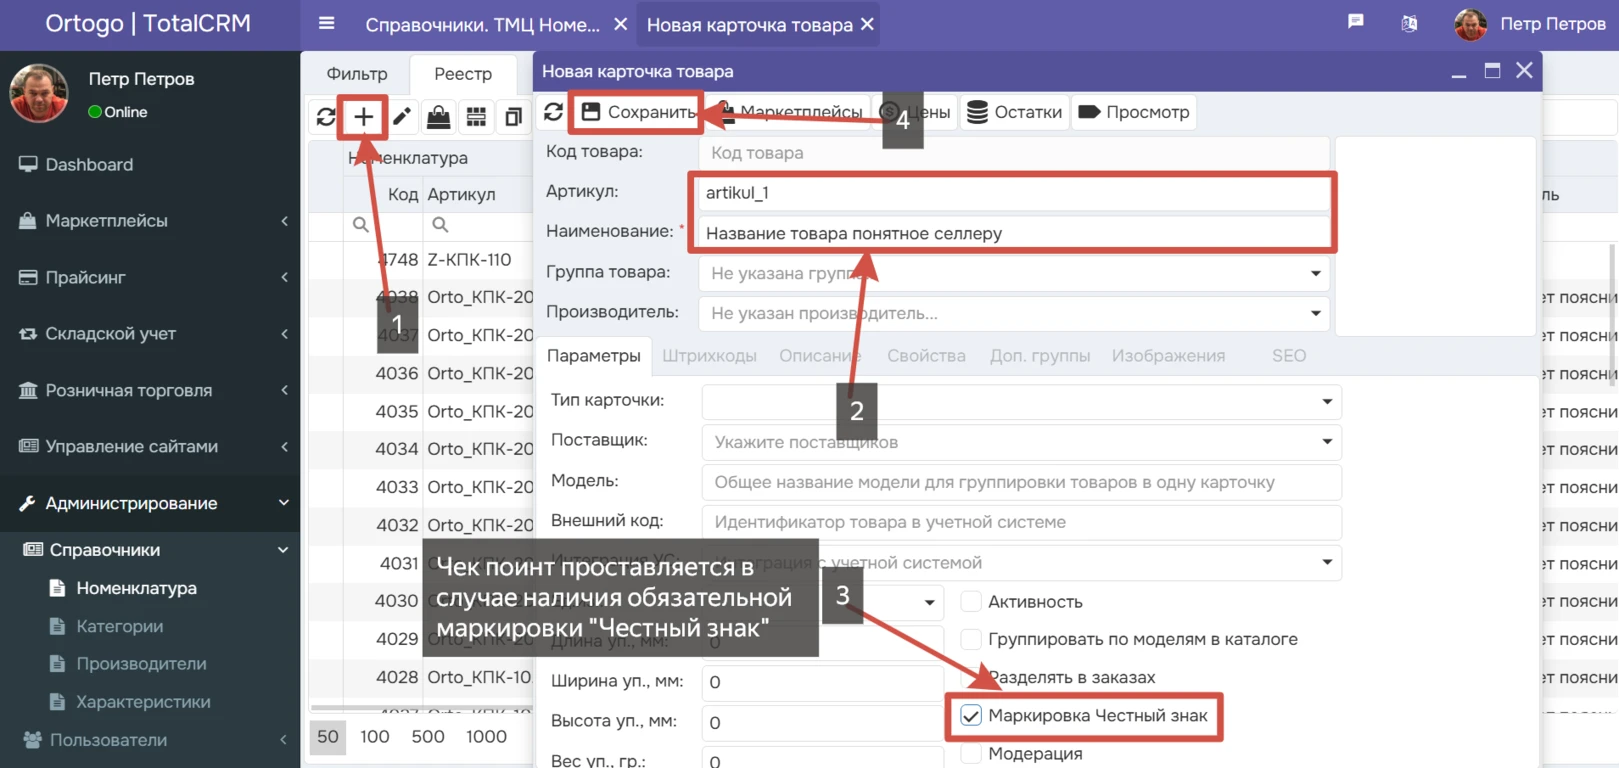The image size is (1619, 768).
Task: Click Петр Петров avatar in top bar
Action: 1470,24
